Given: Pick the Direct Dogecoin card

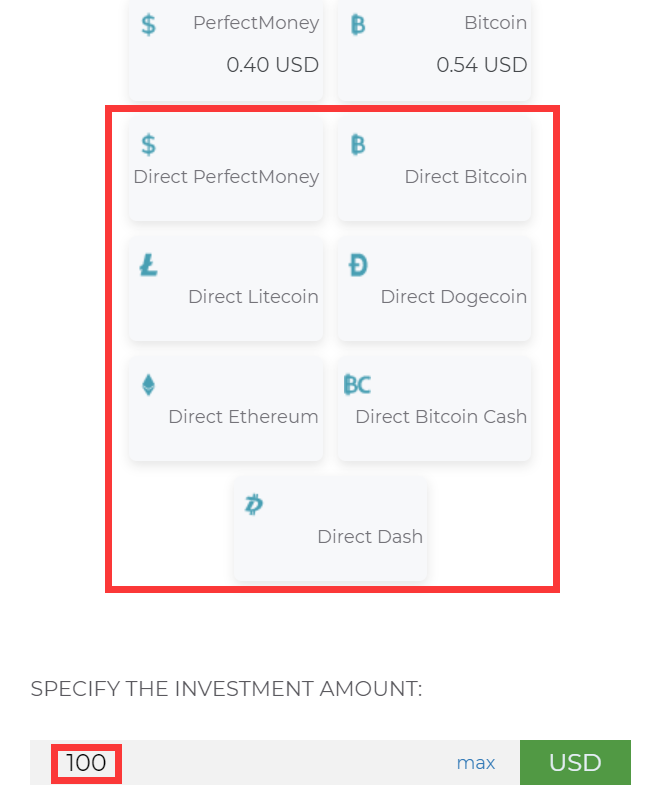Looking at the screenshot, I should pyautogui.click(x=434, y=289).
